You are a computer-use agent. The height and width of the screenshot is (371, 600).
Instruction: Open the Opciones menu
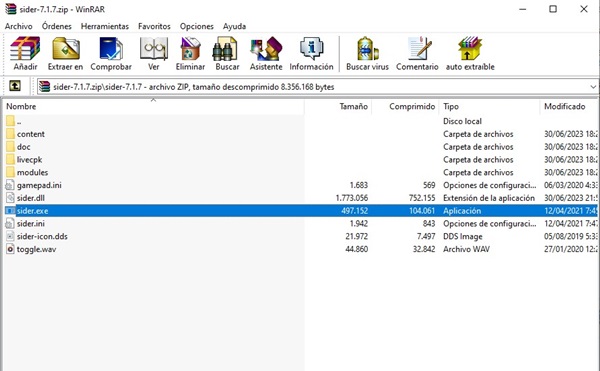(197, 26)
